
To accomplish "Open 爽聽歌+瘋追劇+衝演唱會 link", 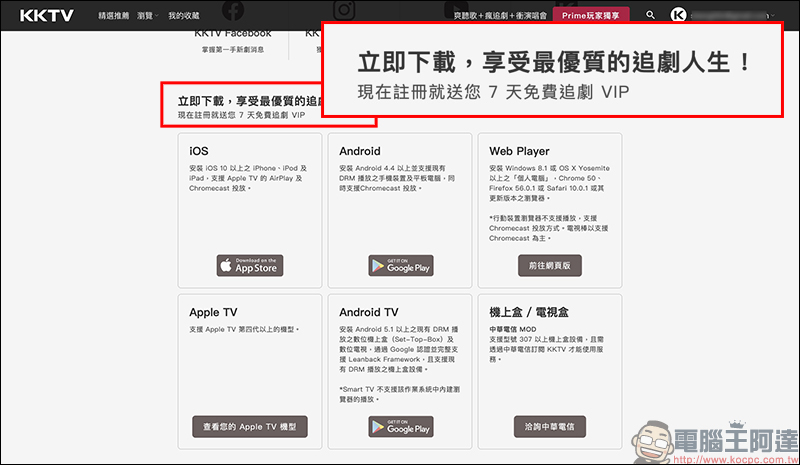I will click(500, 16).
